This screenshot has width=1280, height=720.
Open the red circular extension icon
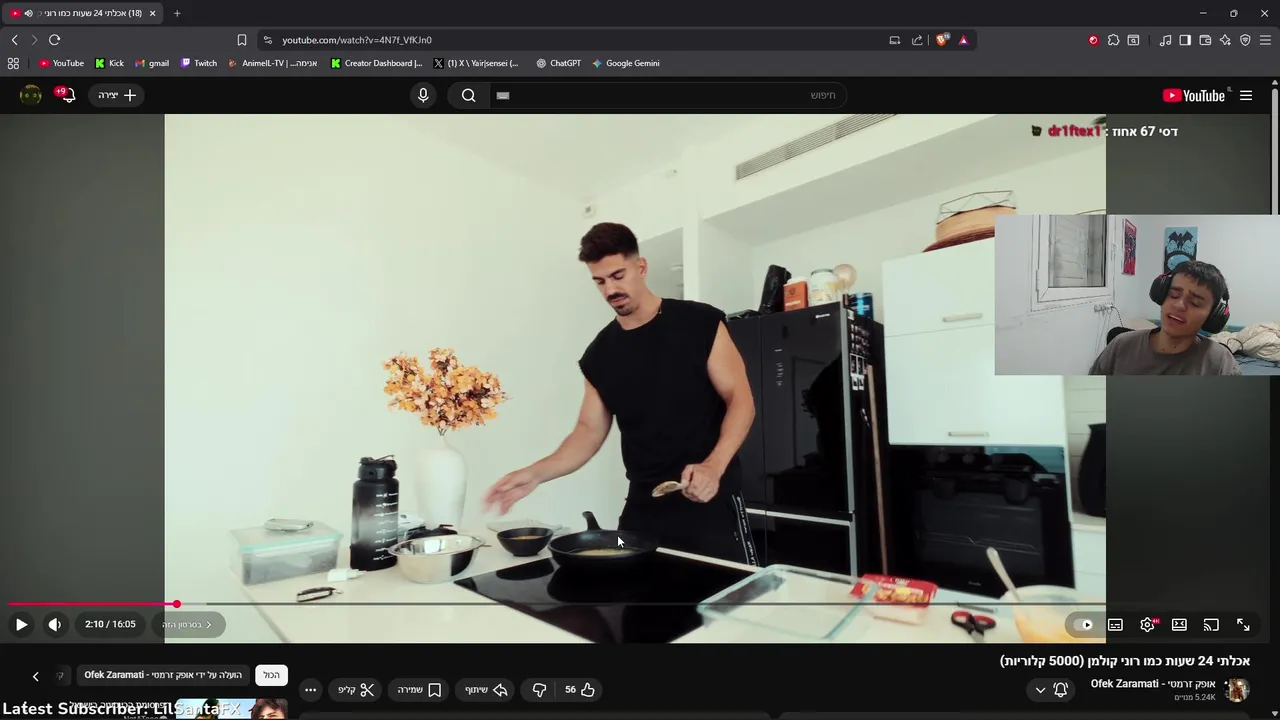[x=1093, y=40]
